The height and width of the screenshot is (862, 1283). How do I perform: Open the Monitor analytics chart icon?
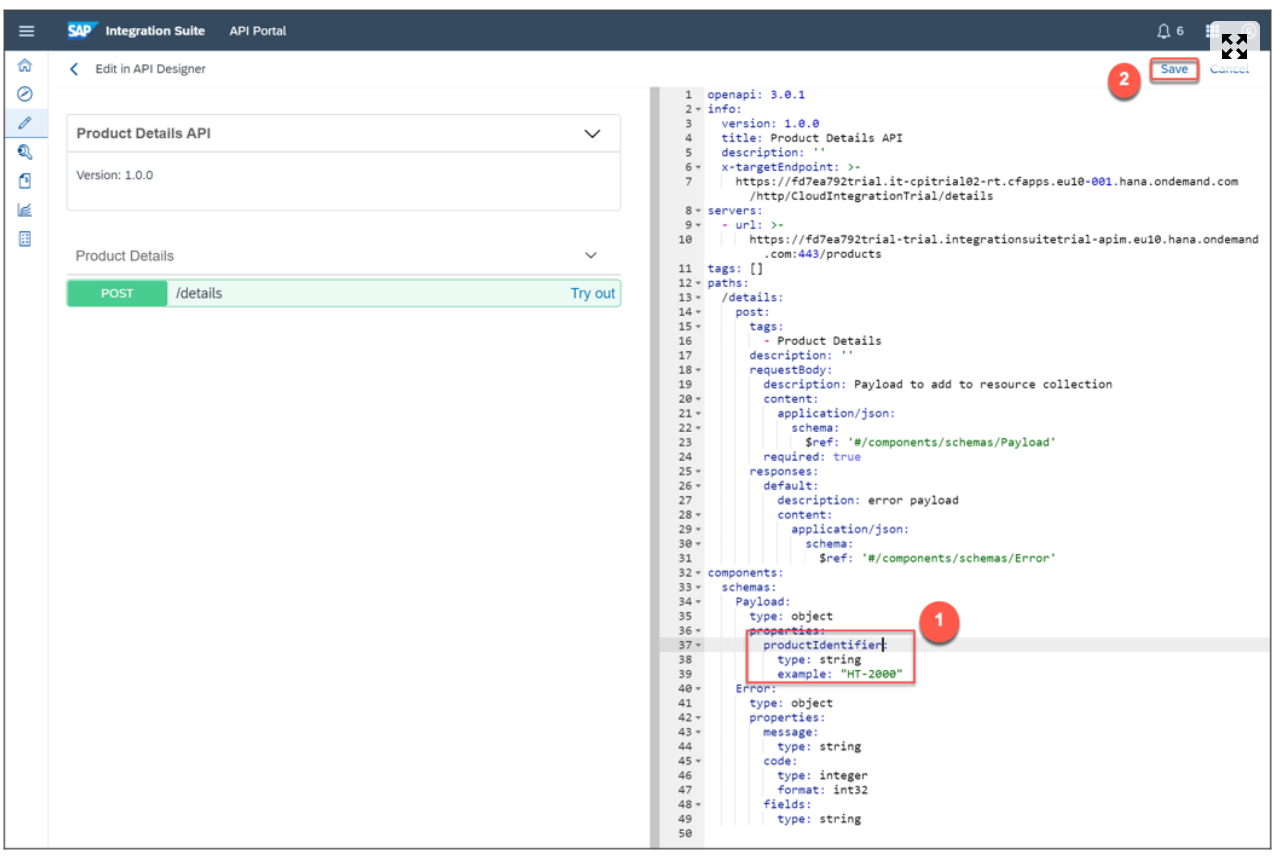[27, 209]
